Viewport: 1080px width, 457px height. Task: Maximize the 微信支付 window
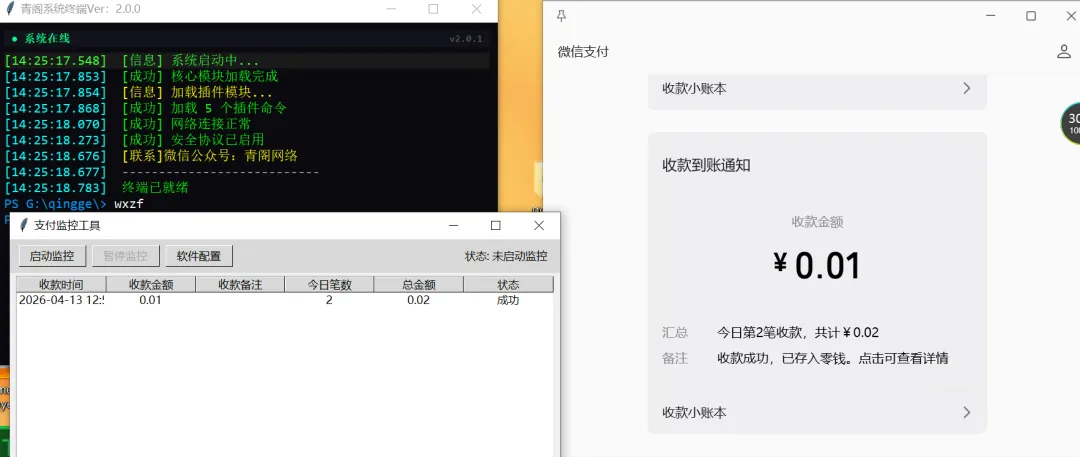[x=1031, y=16]
